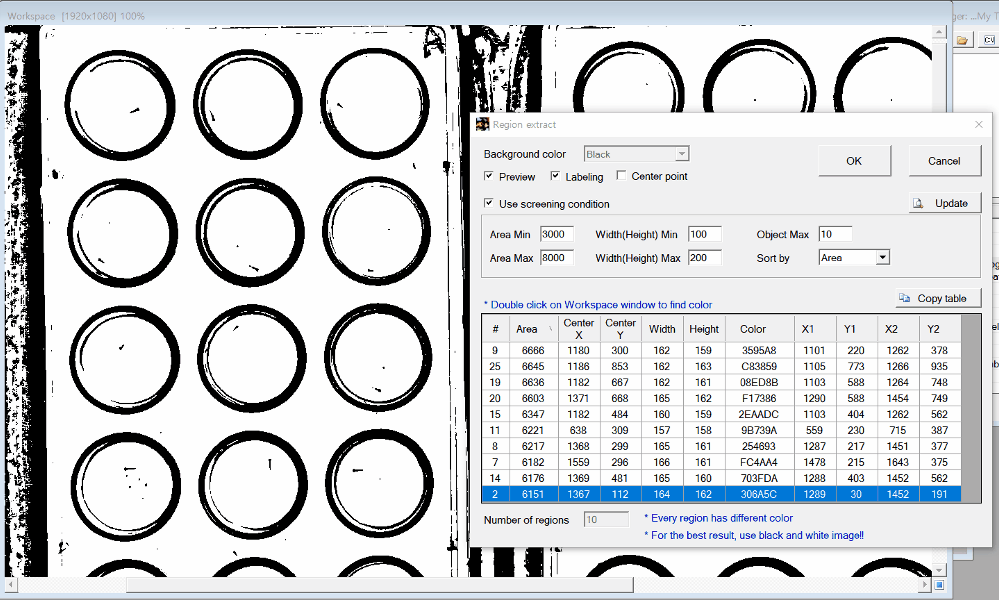This screenshot has height=600, width=999.
Task: Click the Region extract dialog title icon
Action: pos(482,124)
